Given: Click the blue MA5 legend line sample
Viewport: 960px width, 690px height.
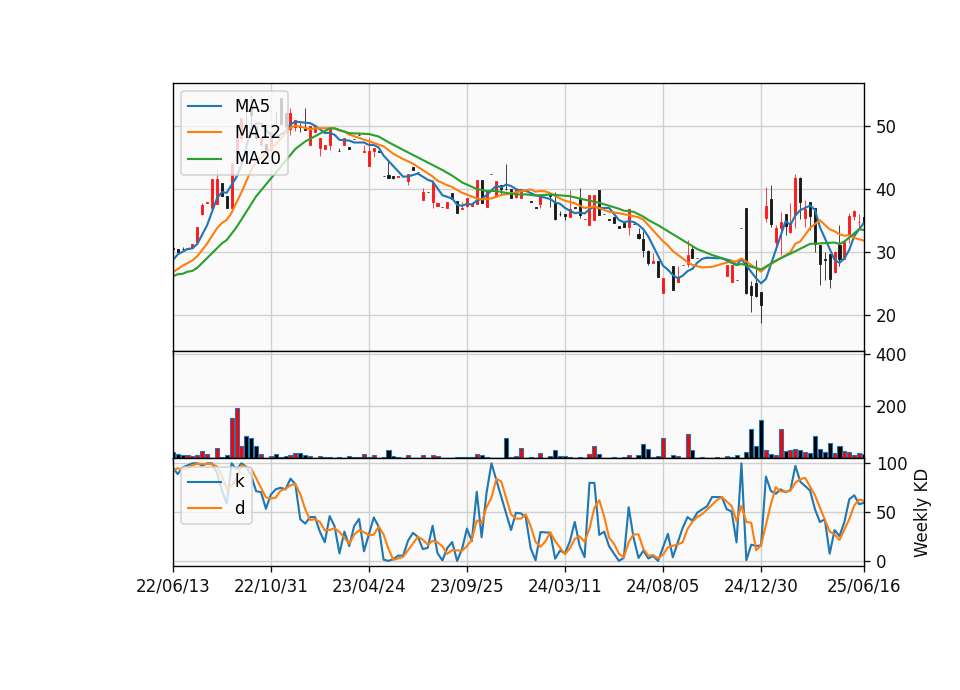Looking at the screenshot, I should (x=204, y=106).
